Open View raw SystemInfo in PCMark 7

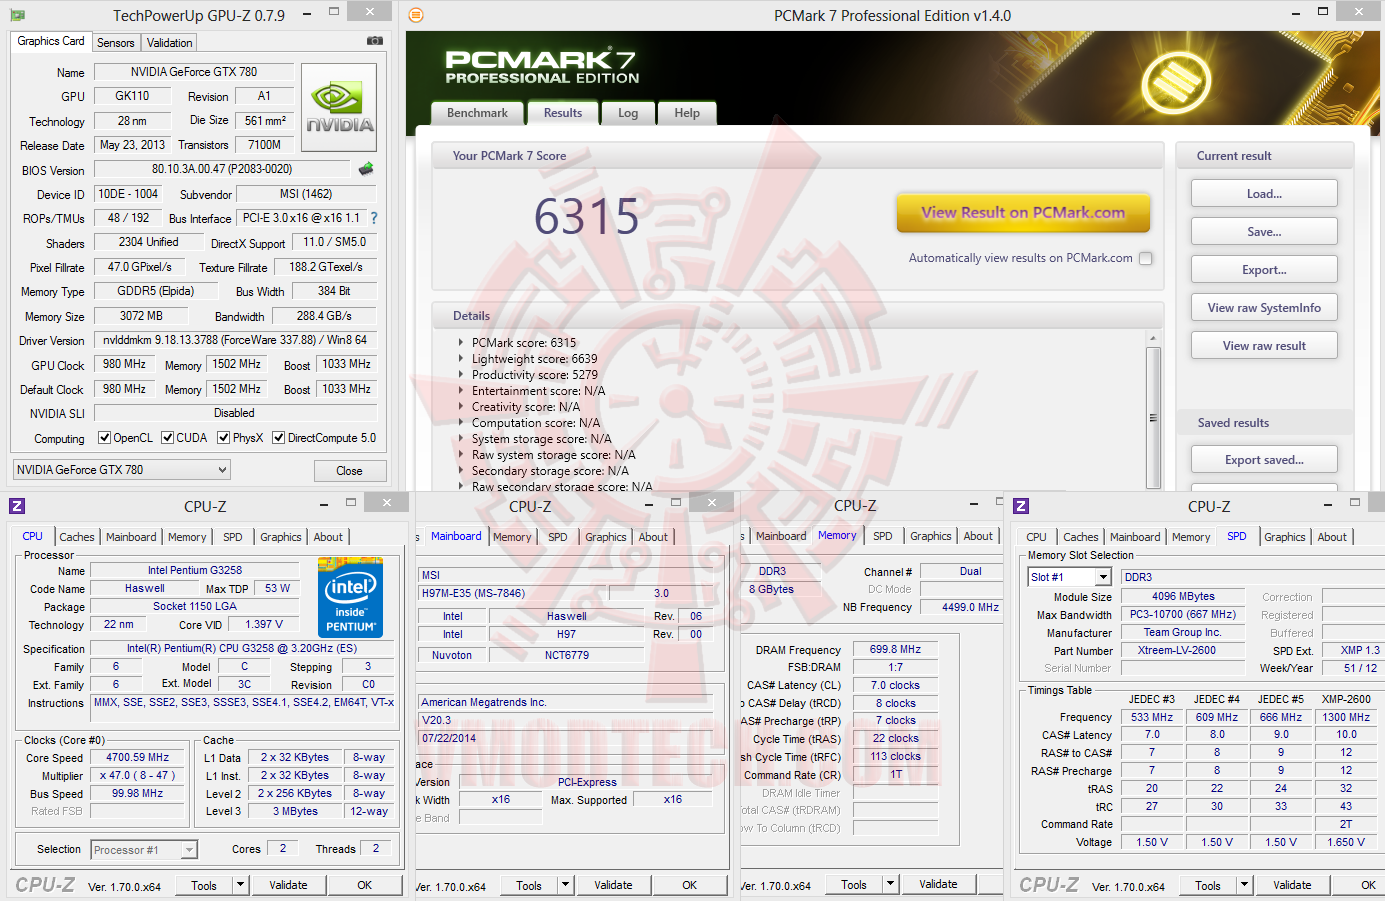(x=1264, y=308)
